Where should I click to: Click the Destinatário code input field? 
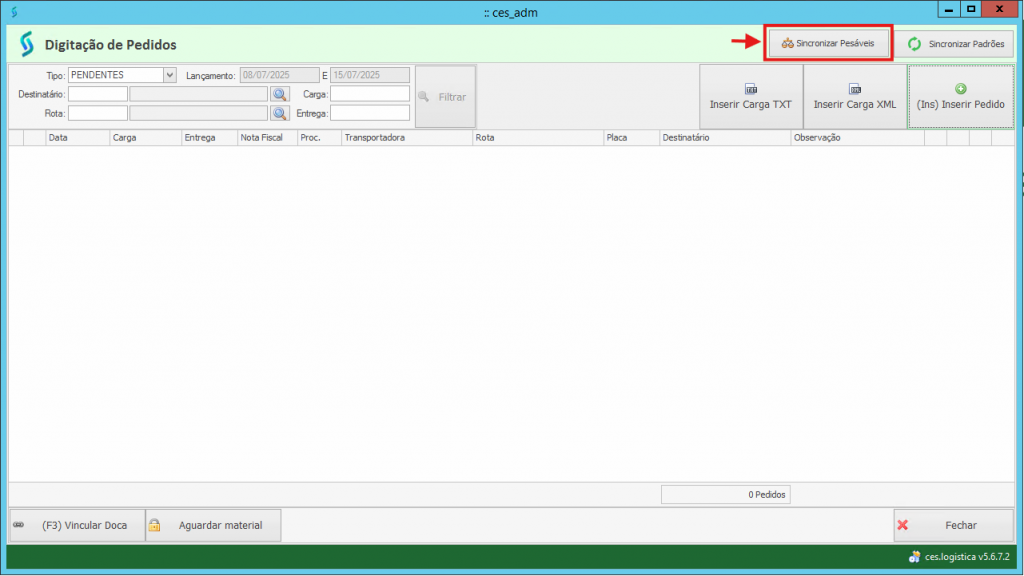coord(98,95)
